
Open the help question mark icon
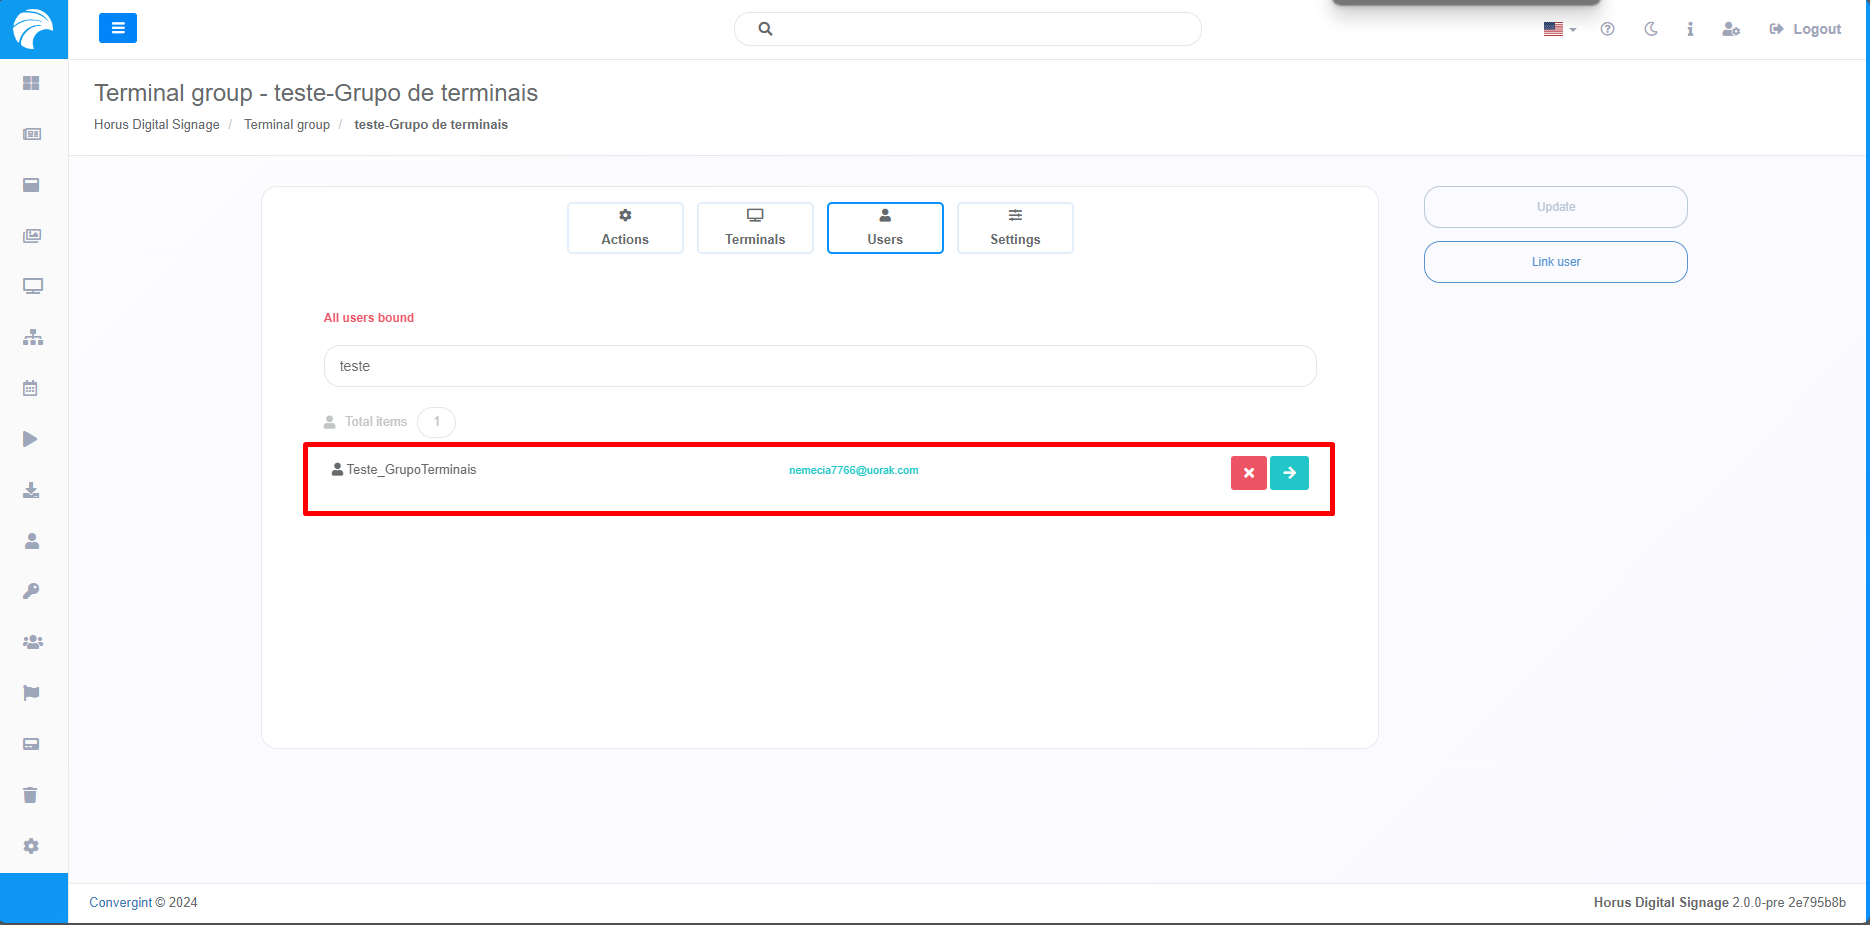pos(1607,29)
